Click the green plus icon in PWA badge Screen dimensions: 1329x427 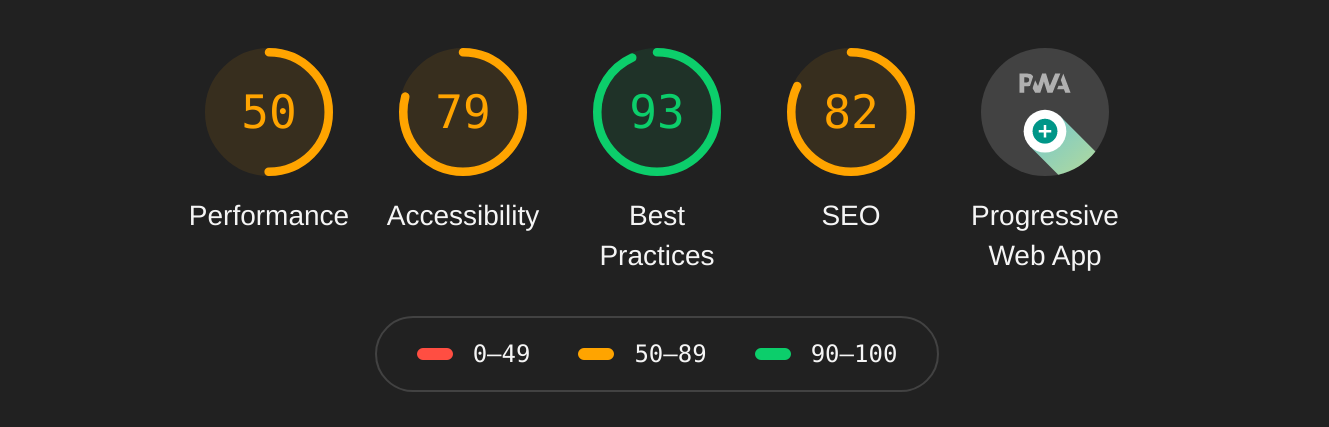click(1045, 131)
